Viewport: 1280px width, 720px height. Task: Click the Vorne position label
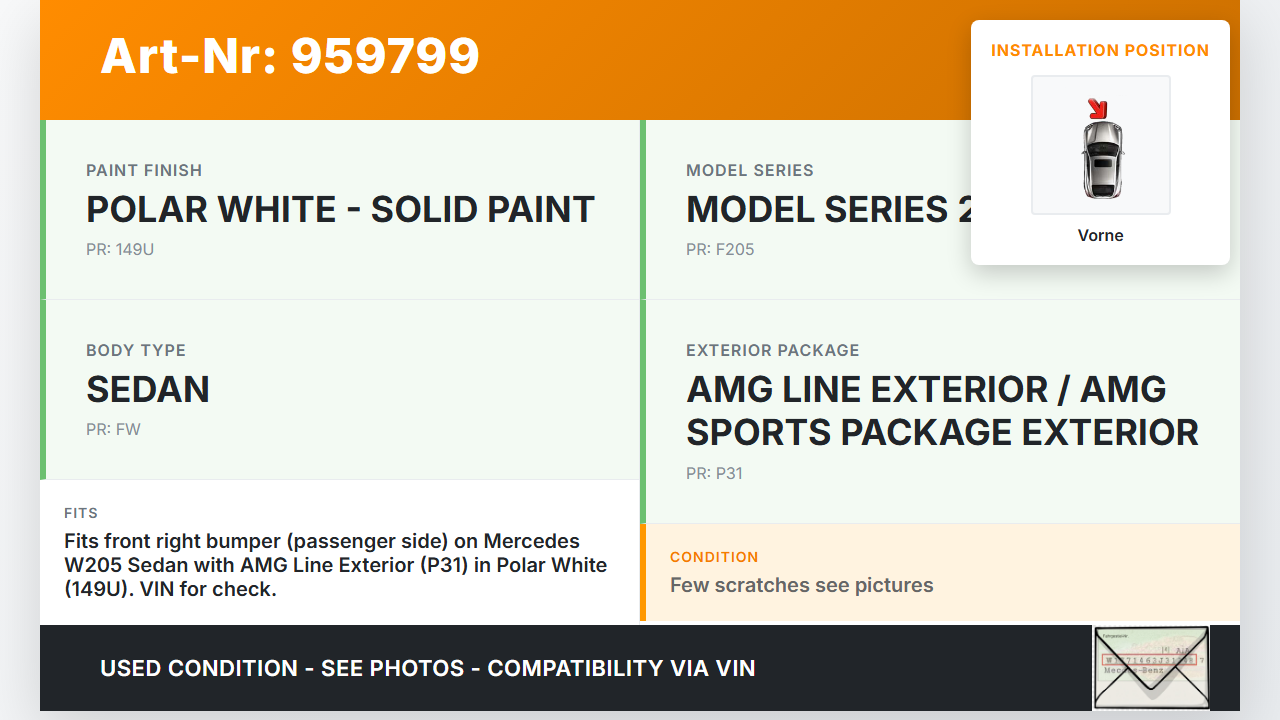[x=1100, y=236]
